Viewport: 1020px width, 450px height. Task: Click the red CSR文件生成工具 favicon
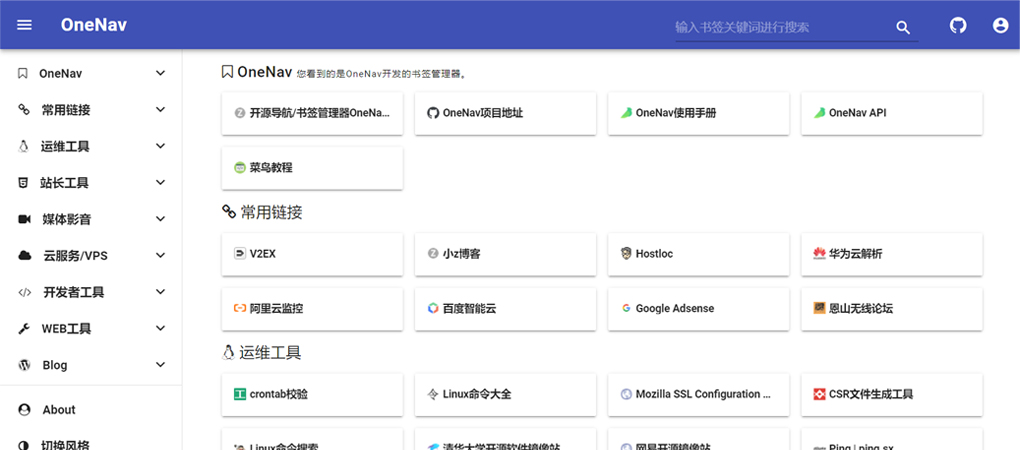pyautogui.click(x=820, y=394)
